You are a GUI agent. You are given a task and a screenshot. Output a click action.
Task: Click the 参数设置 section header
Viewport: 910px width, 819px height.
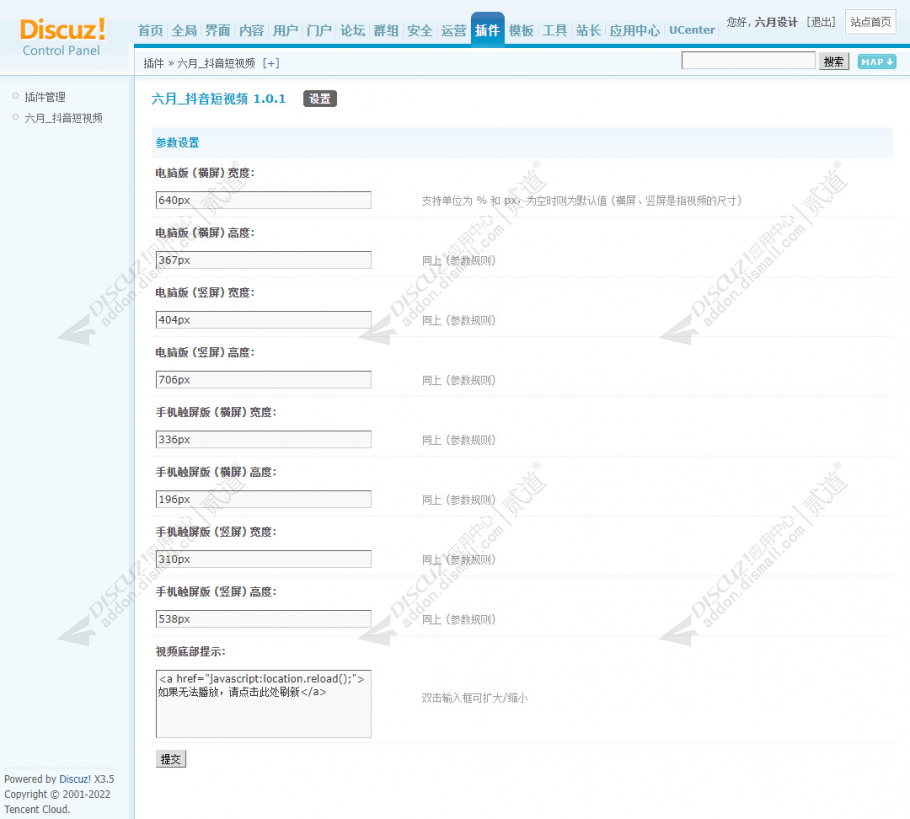point(178,142)
